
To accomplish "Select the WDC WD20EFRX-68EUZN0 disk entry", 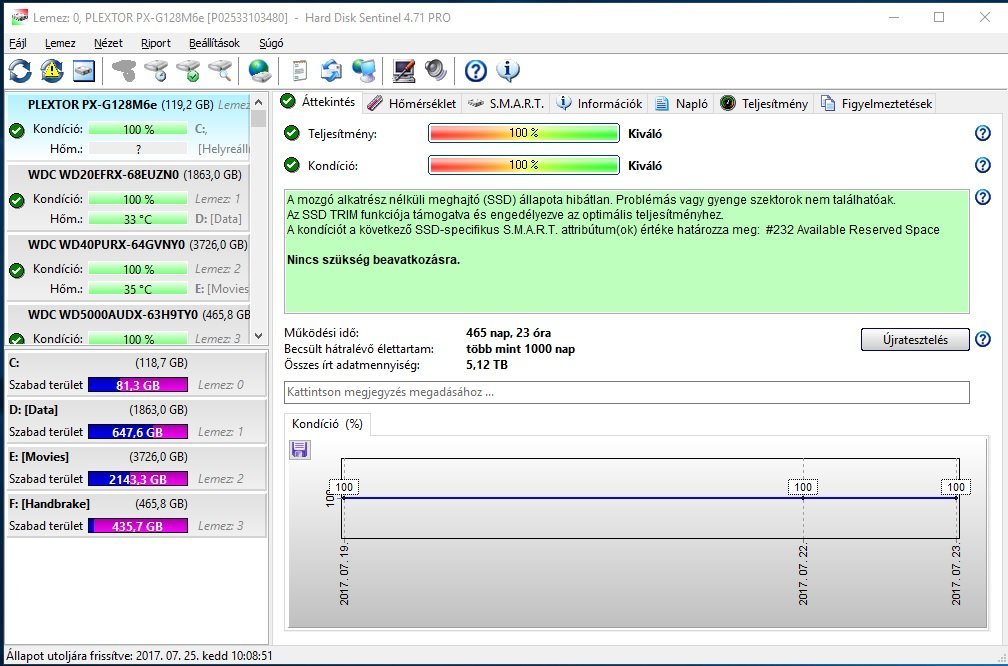I will (x=128, y=196).
